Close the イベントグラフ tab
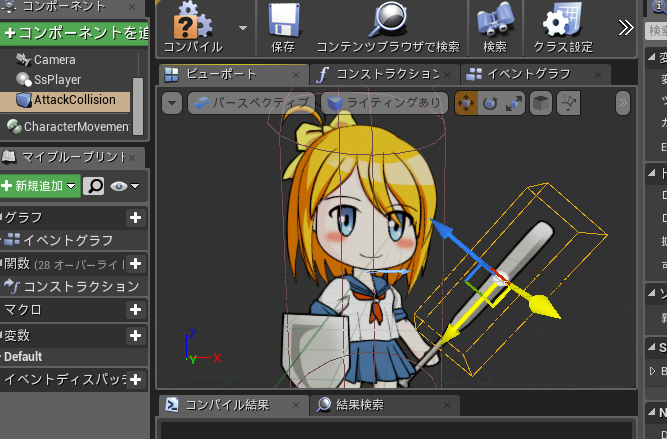The height and width of the screenshot is (439, 667). pos(598,75)
